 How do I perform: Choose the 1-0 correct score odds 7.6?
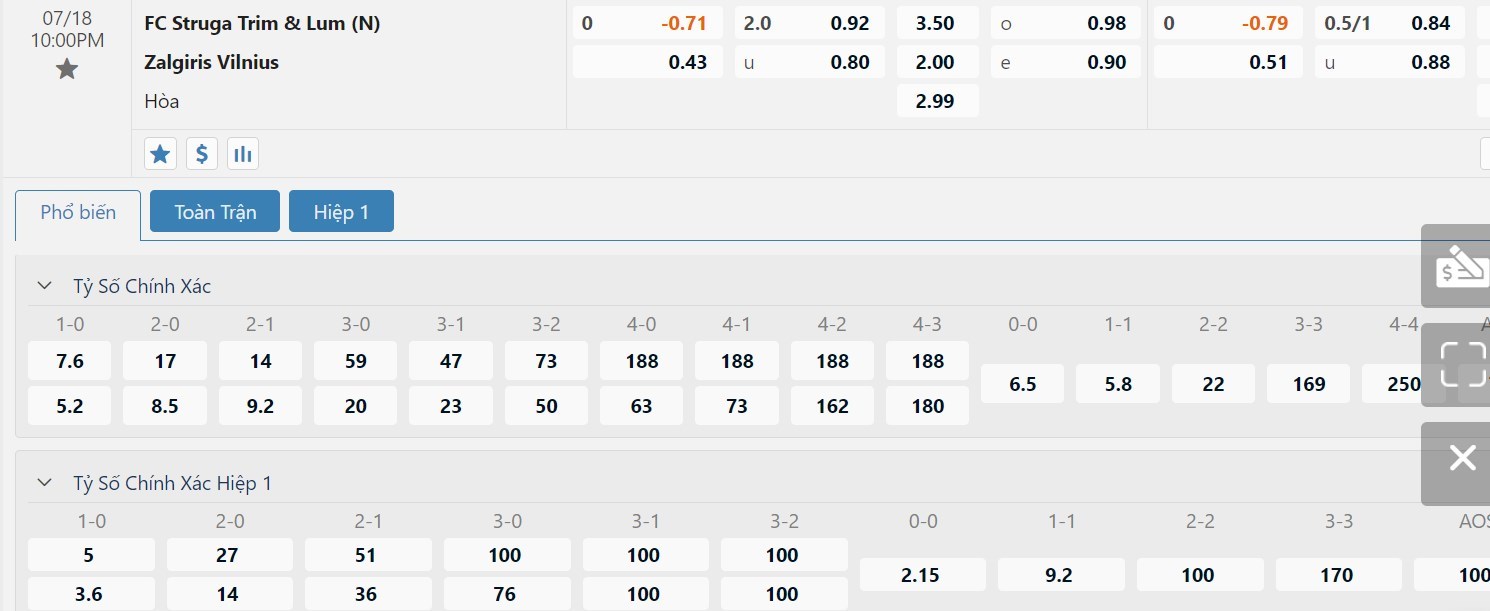tap(70, 361)
